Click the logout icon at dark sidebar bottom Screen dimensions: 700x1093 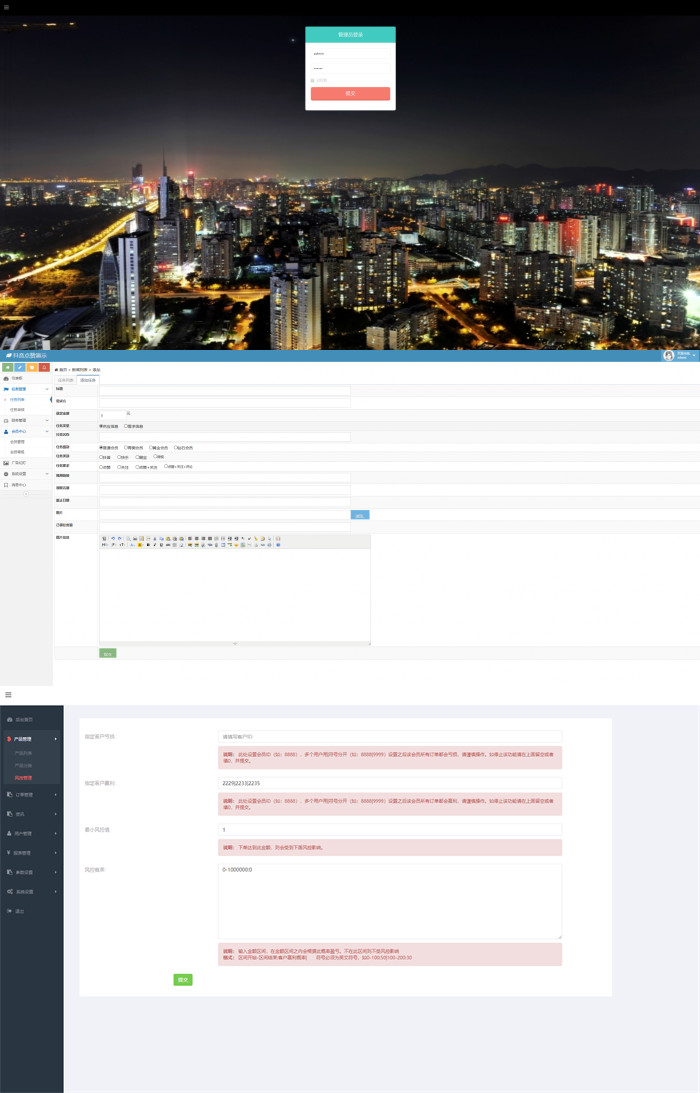[x=10, y=911]
